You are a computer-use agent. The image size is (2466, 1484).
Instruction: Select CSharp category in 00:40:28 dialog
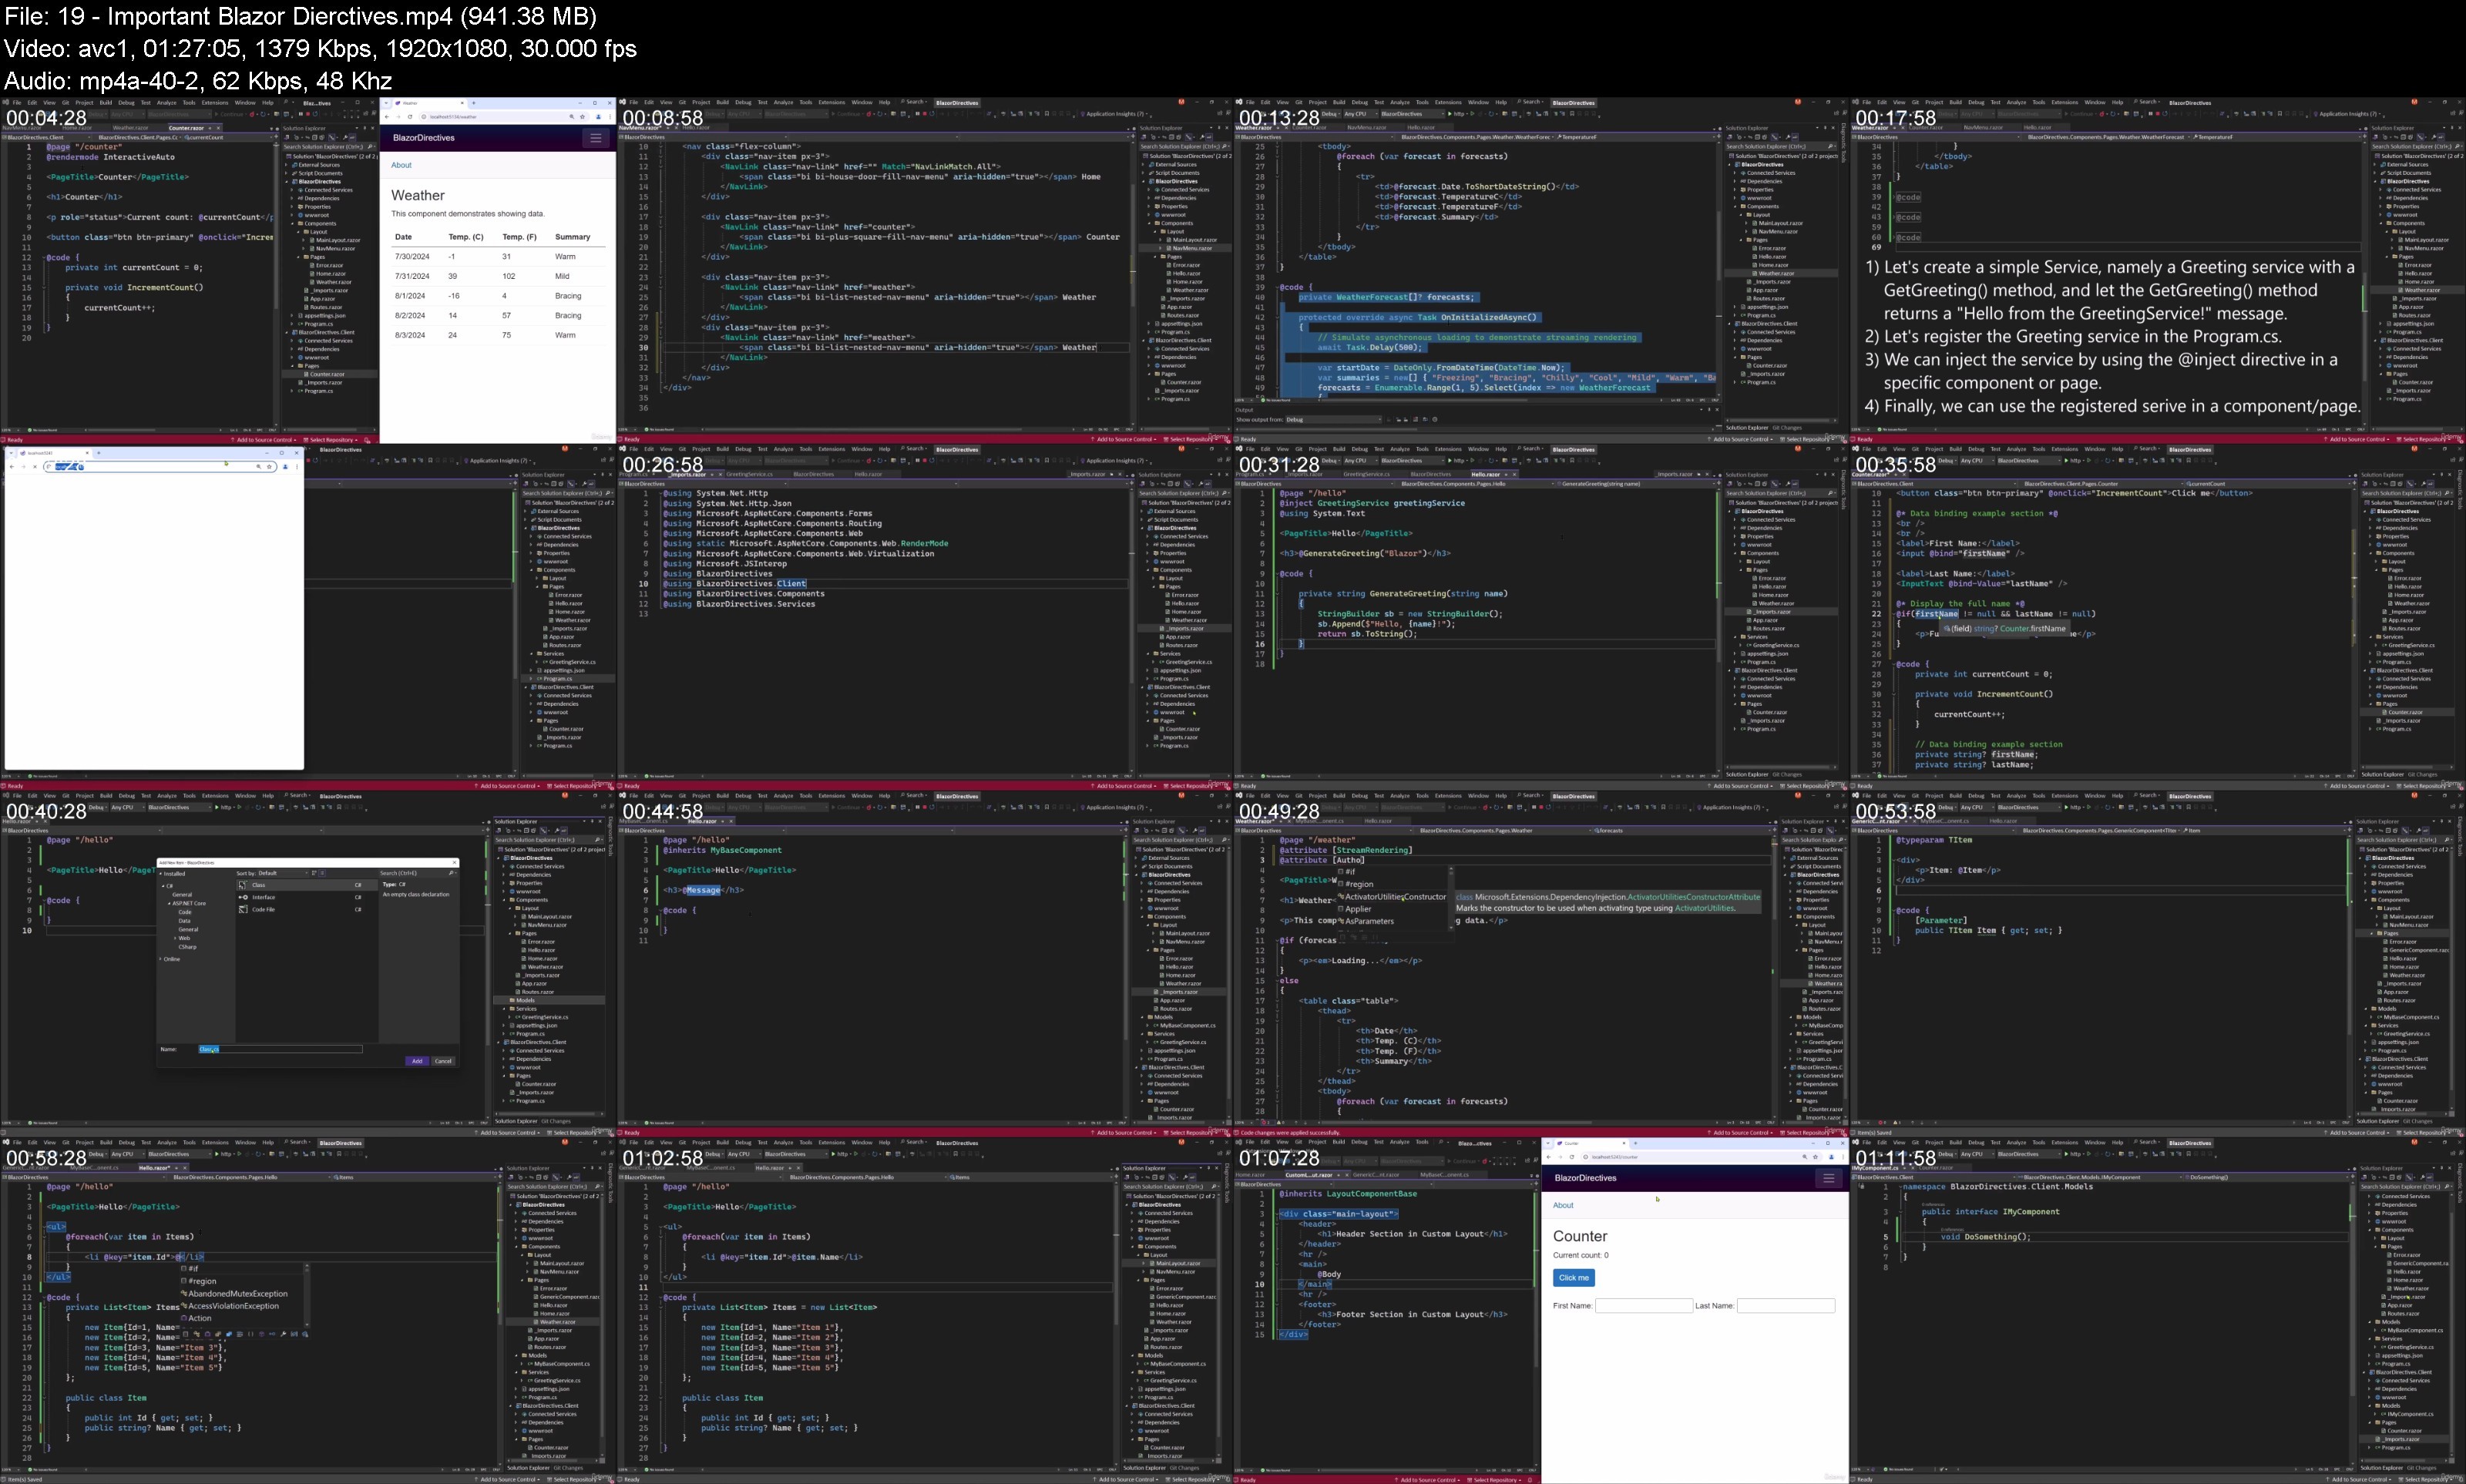(188, 947)
